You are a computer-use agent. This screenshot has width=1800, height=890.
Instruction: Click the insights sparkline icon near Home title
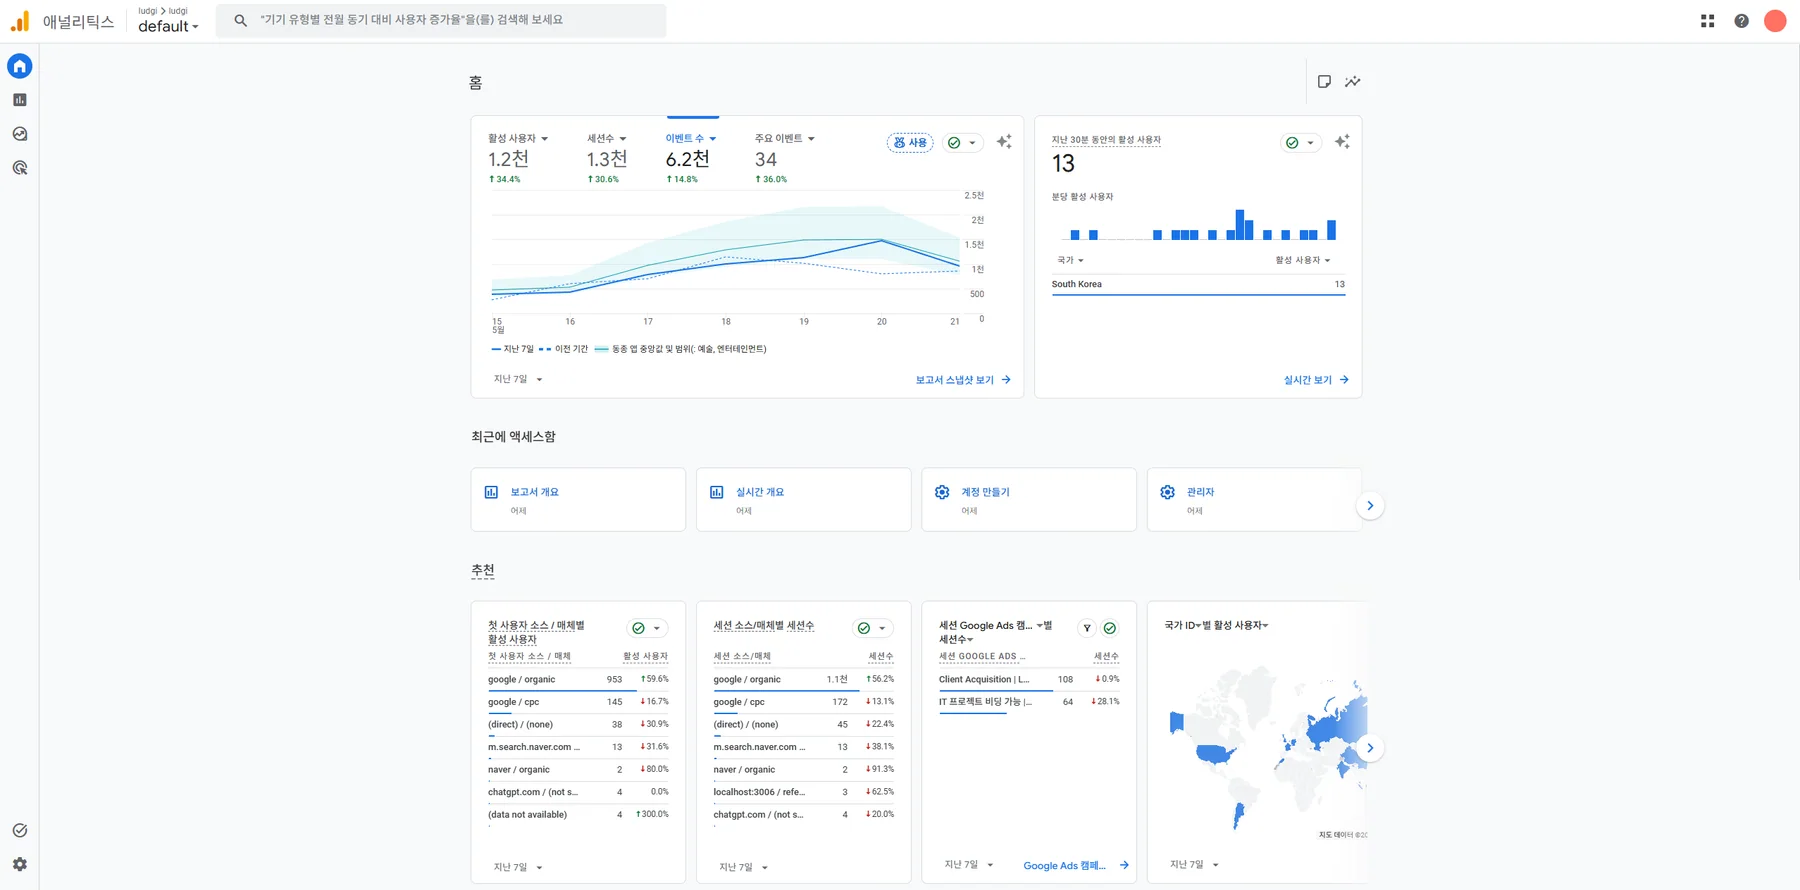[x=1353, y=82]
